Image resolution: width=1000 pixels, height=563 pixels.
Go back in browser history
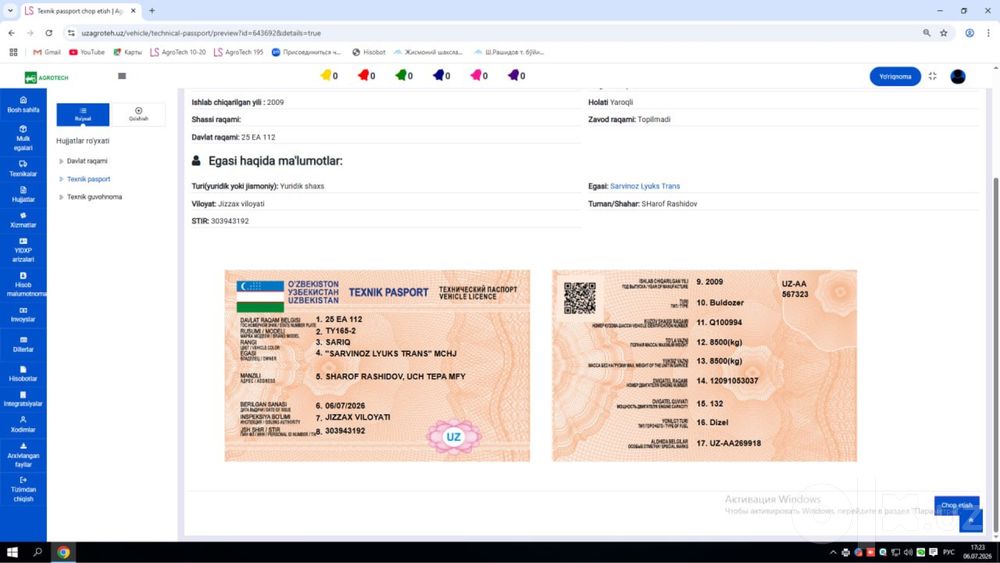click(11, 33)
